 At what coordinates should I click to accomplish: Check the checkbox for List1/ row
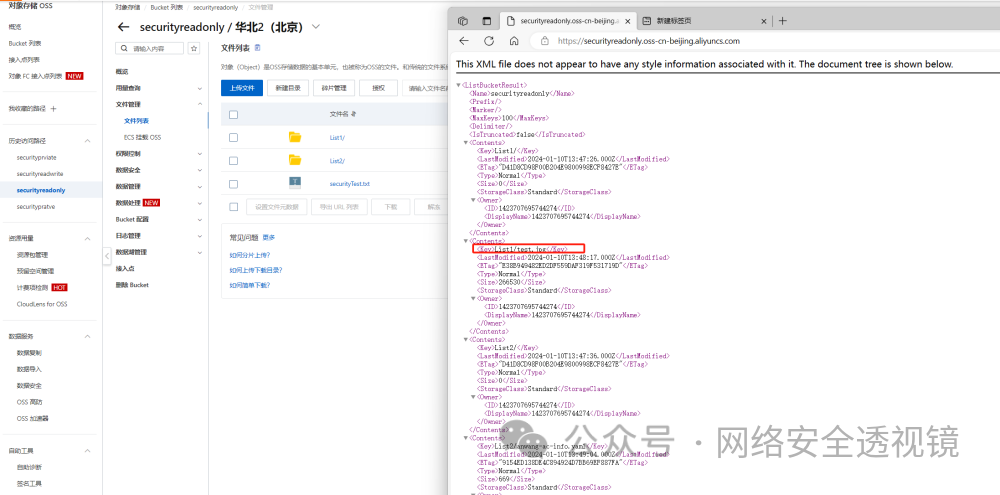click(233, 137)
